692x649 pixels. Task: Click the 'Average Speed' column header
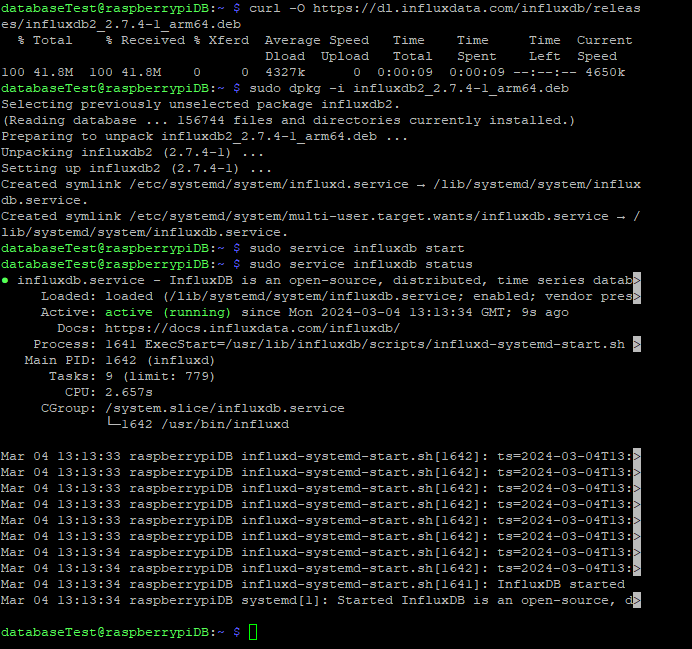[317, 40]
